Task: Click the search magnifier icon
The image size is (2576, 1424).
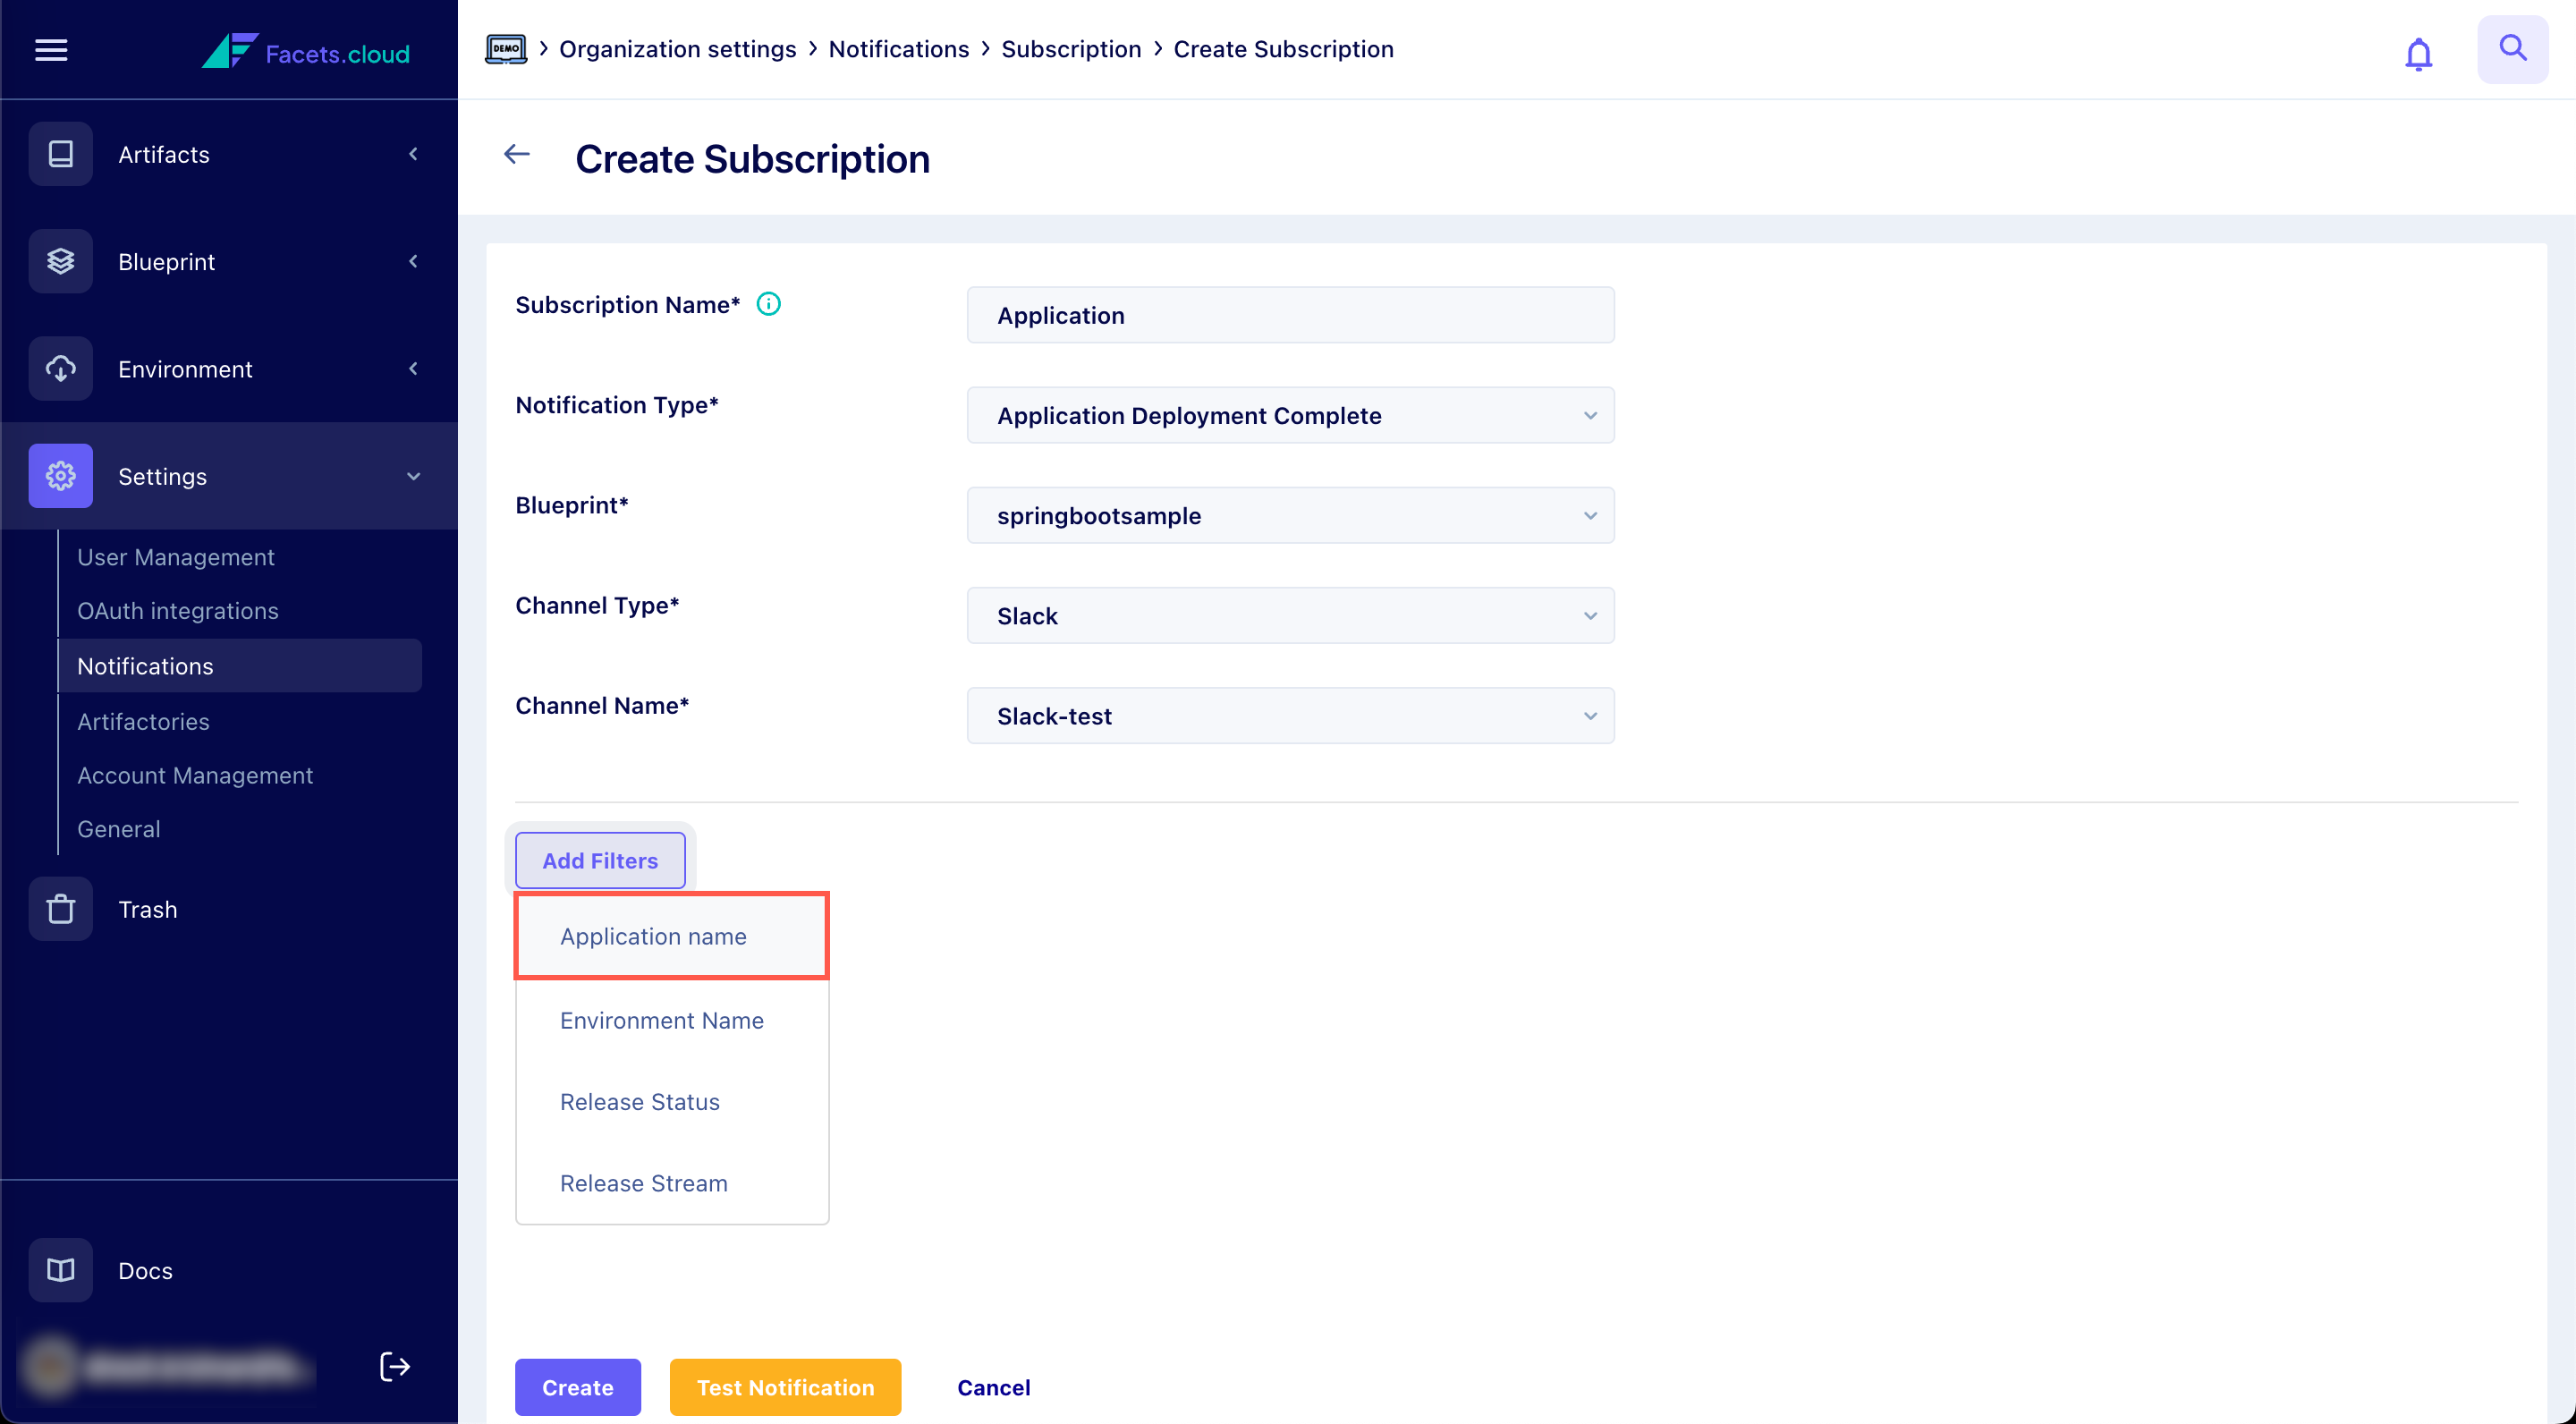Action: [x=2512, y=49]
